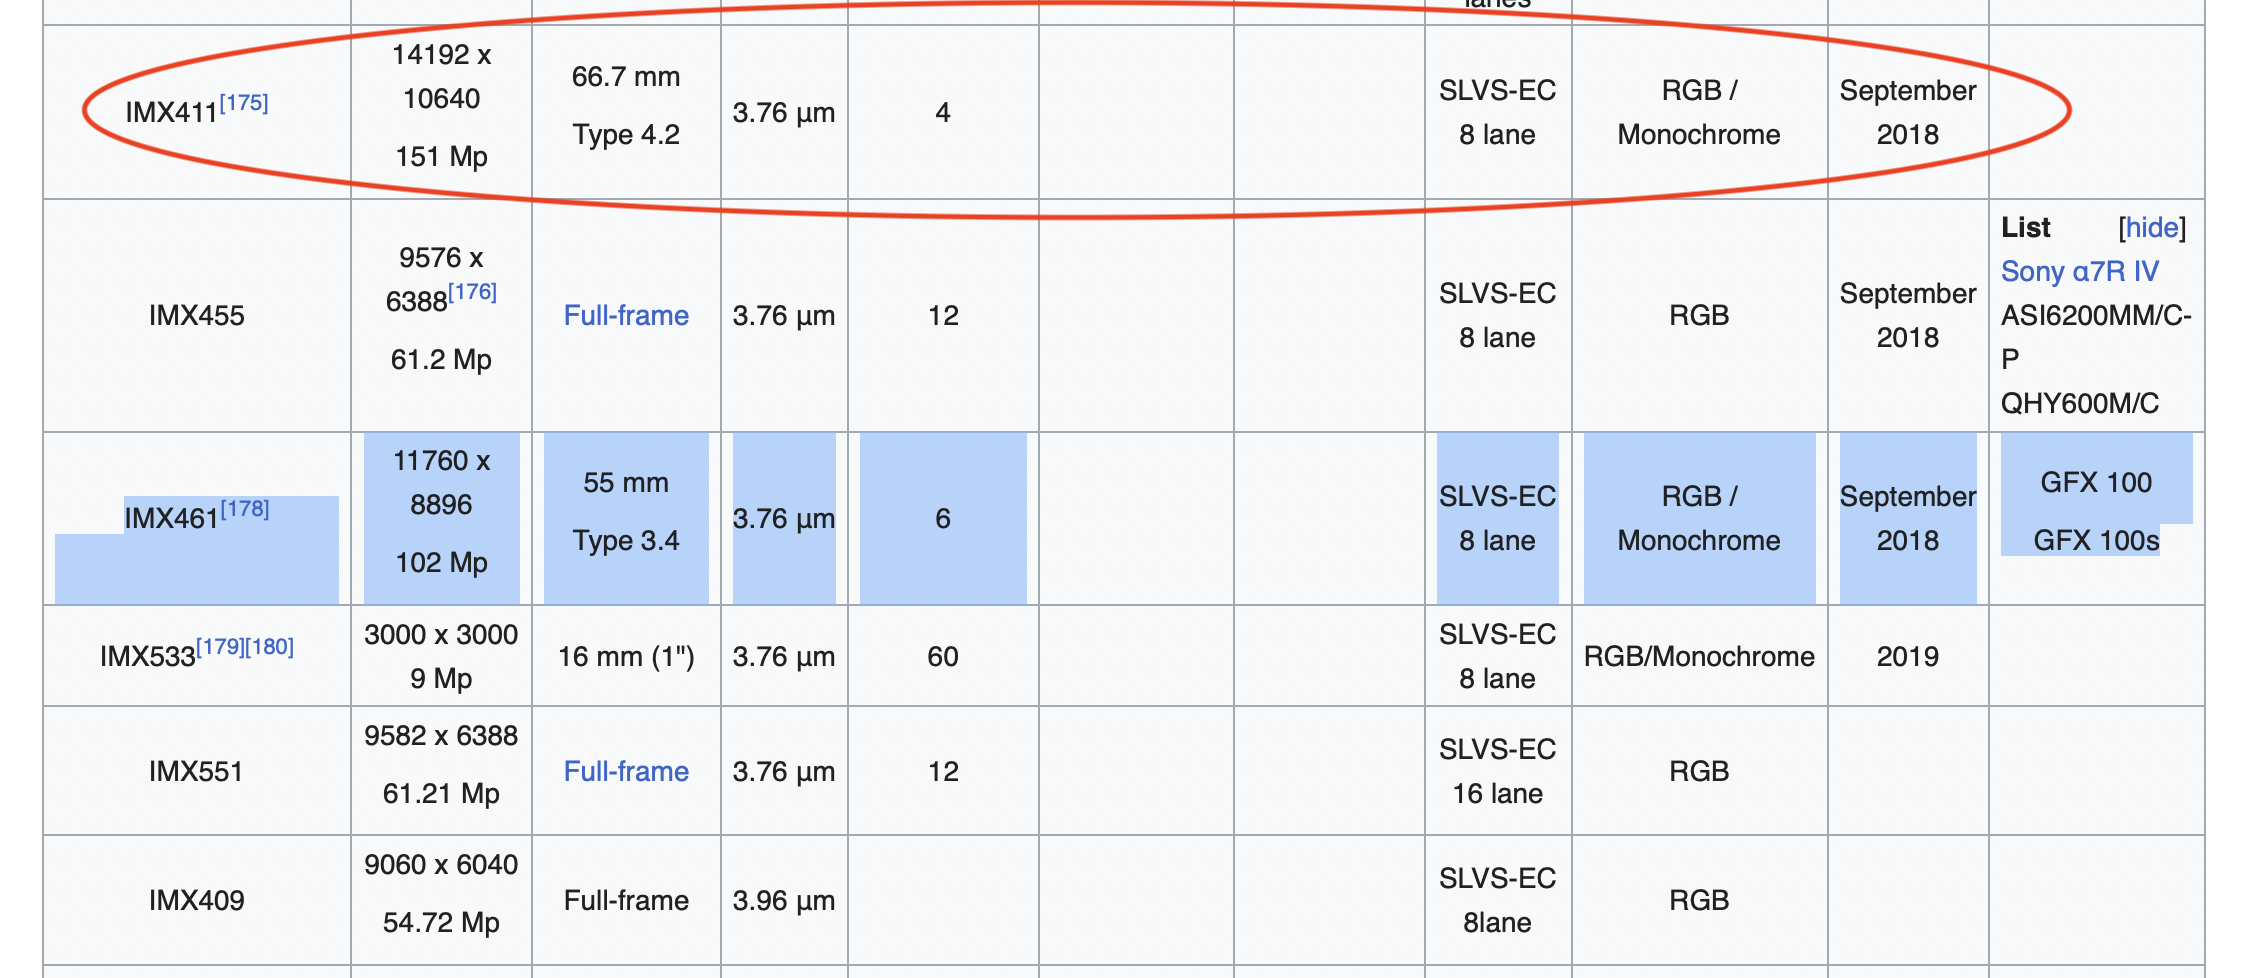The image size is (2250, 978).
Task: Open citation 178 next to IMX461
Action: (245, 509)
